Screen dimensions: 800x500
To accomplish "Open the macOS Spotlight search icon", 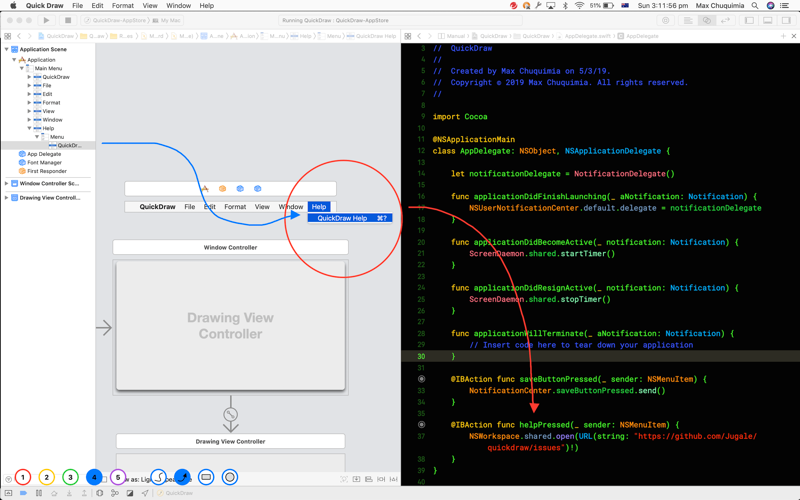I will [x=755, y=6].
